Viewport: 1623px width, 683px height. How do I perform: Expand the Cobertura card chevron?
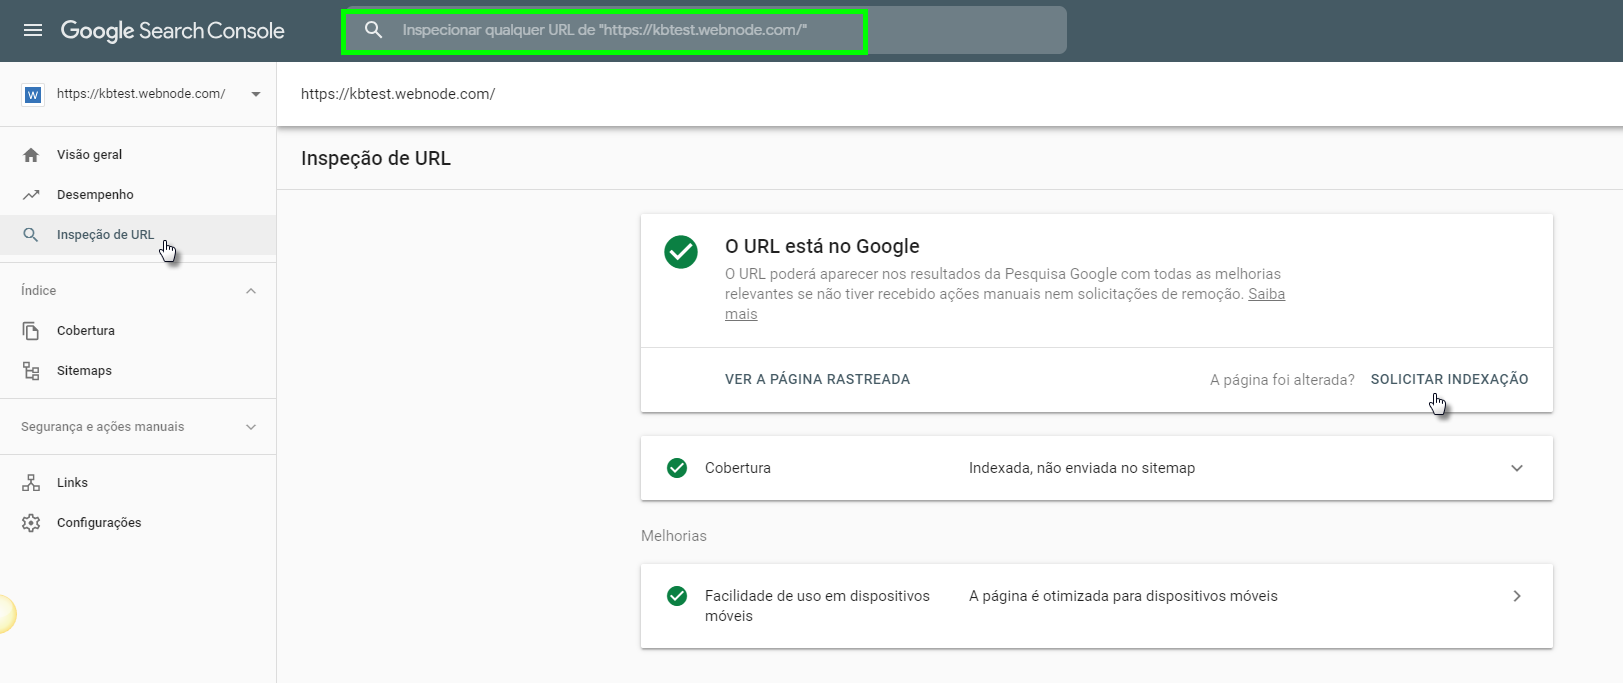[1517, 468]
